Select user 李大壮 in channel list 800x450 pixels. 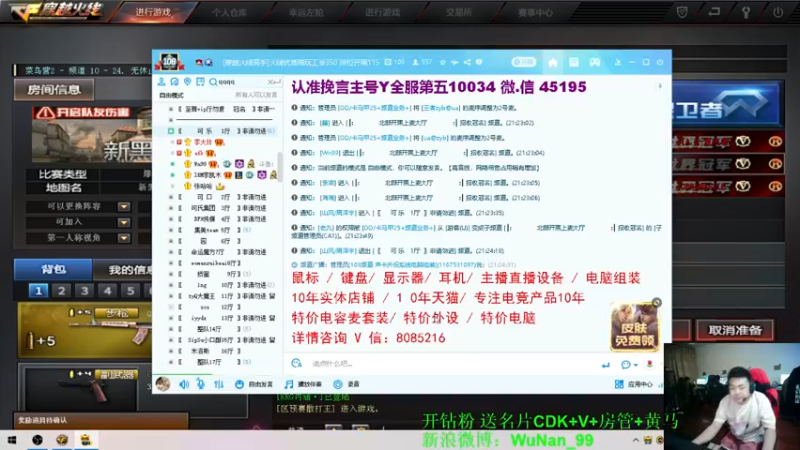click(x=203, y=142)
